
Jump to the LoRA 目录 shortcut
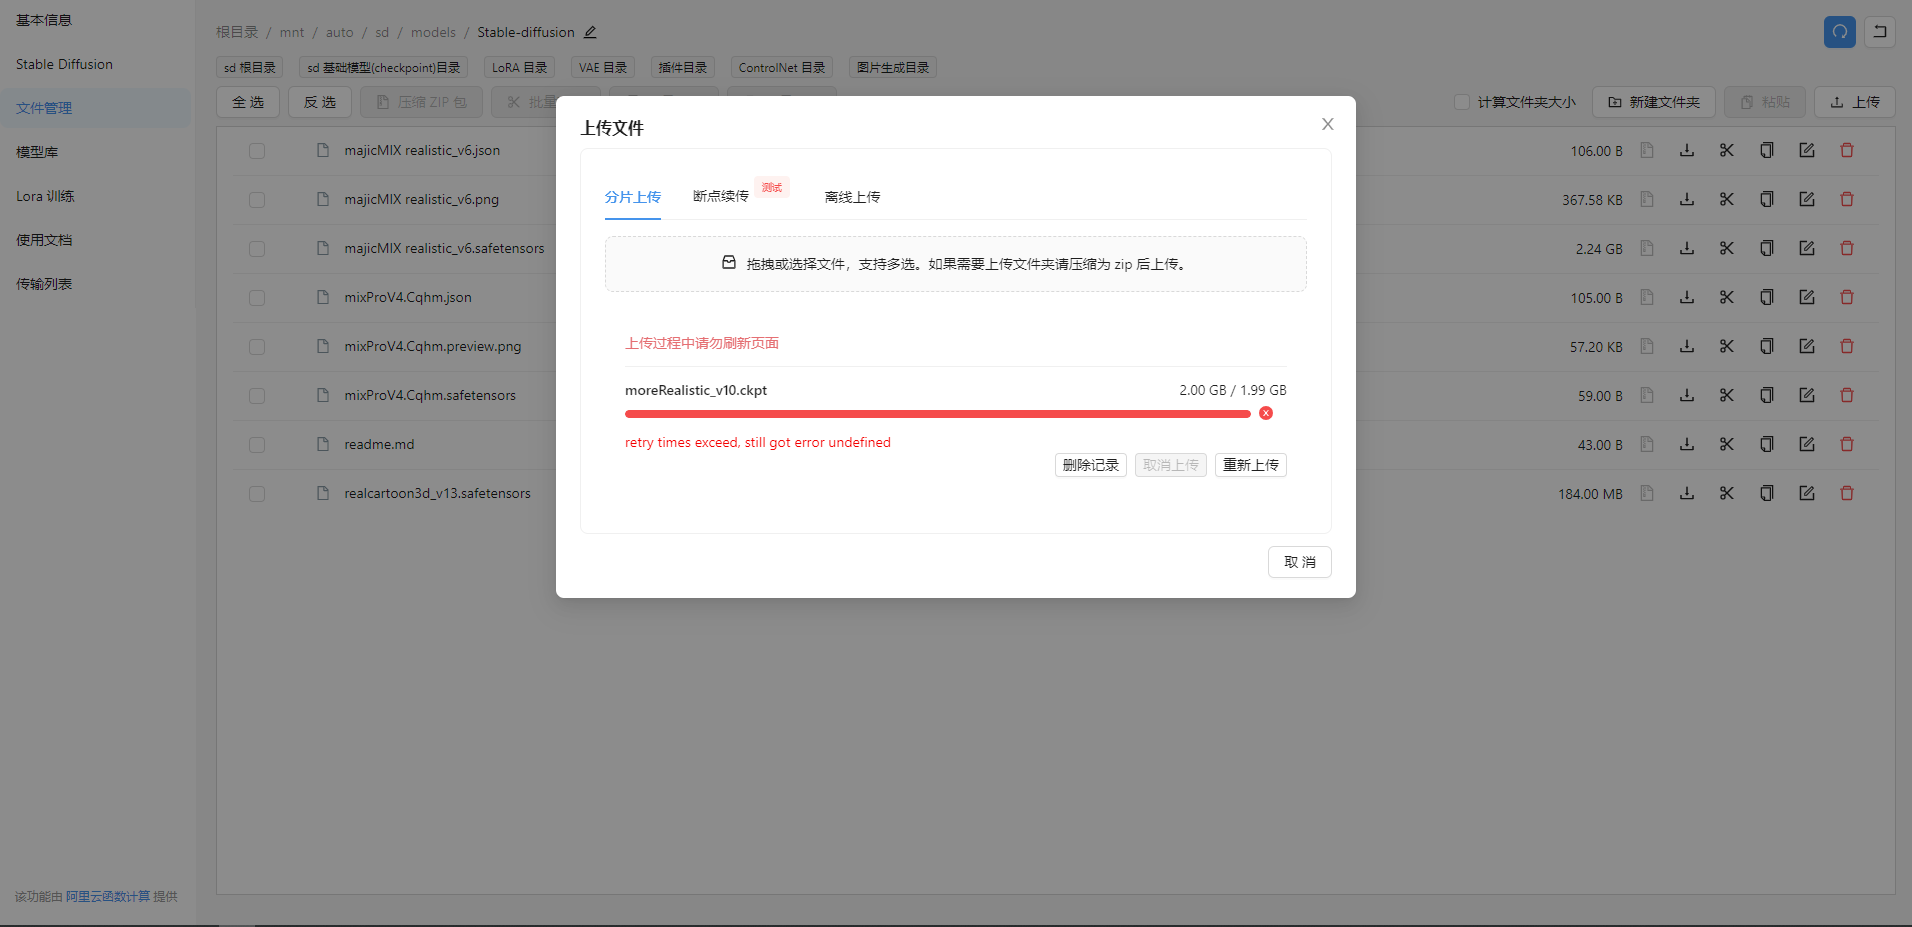[520, 68]
